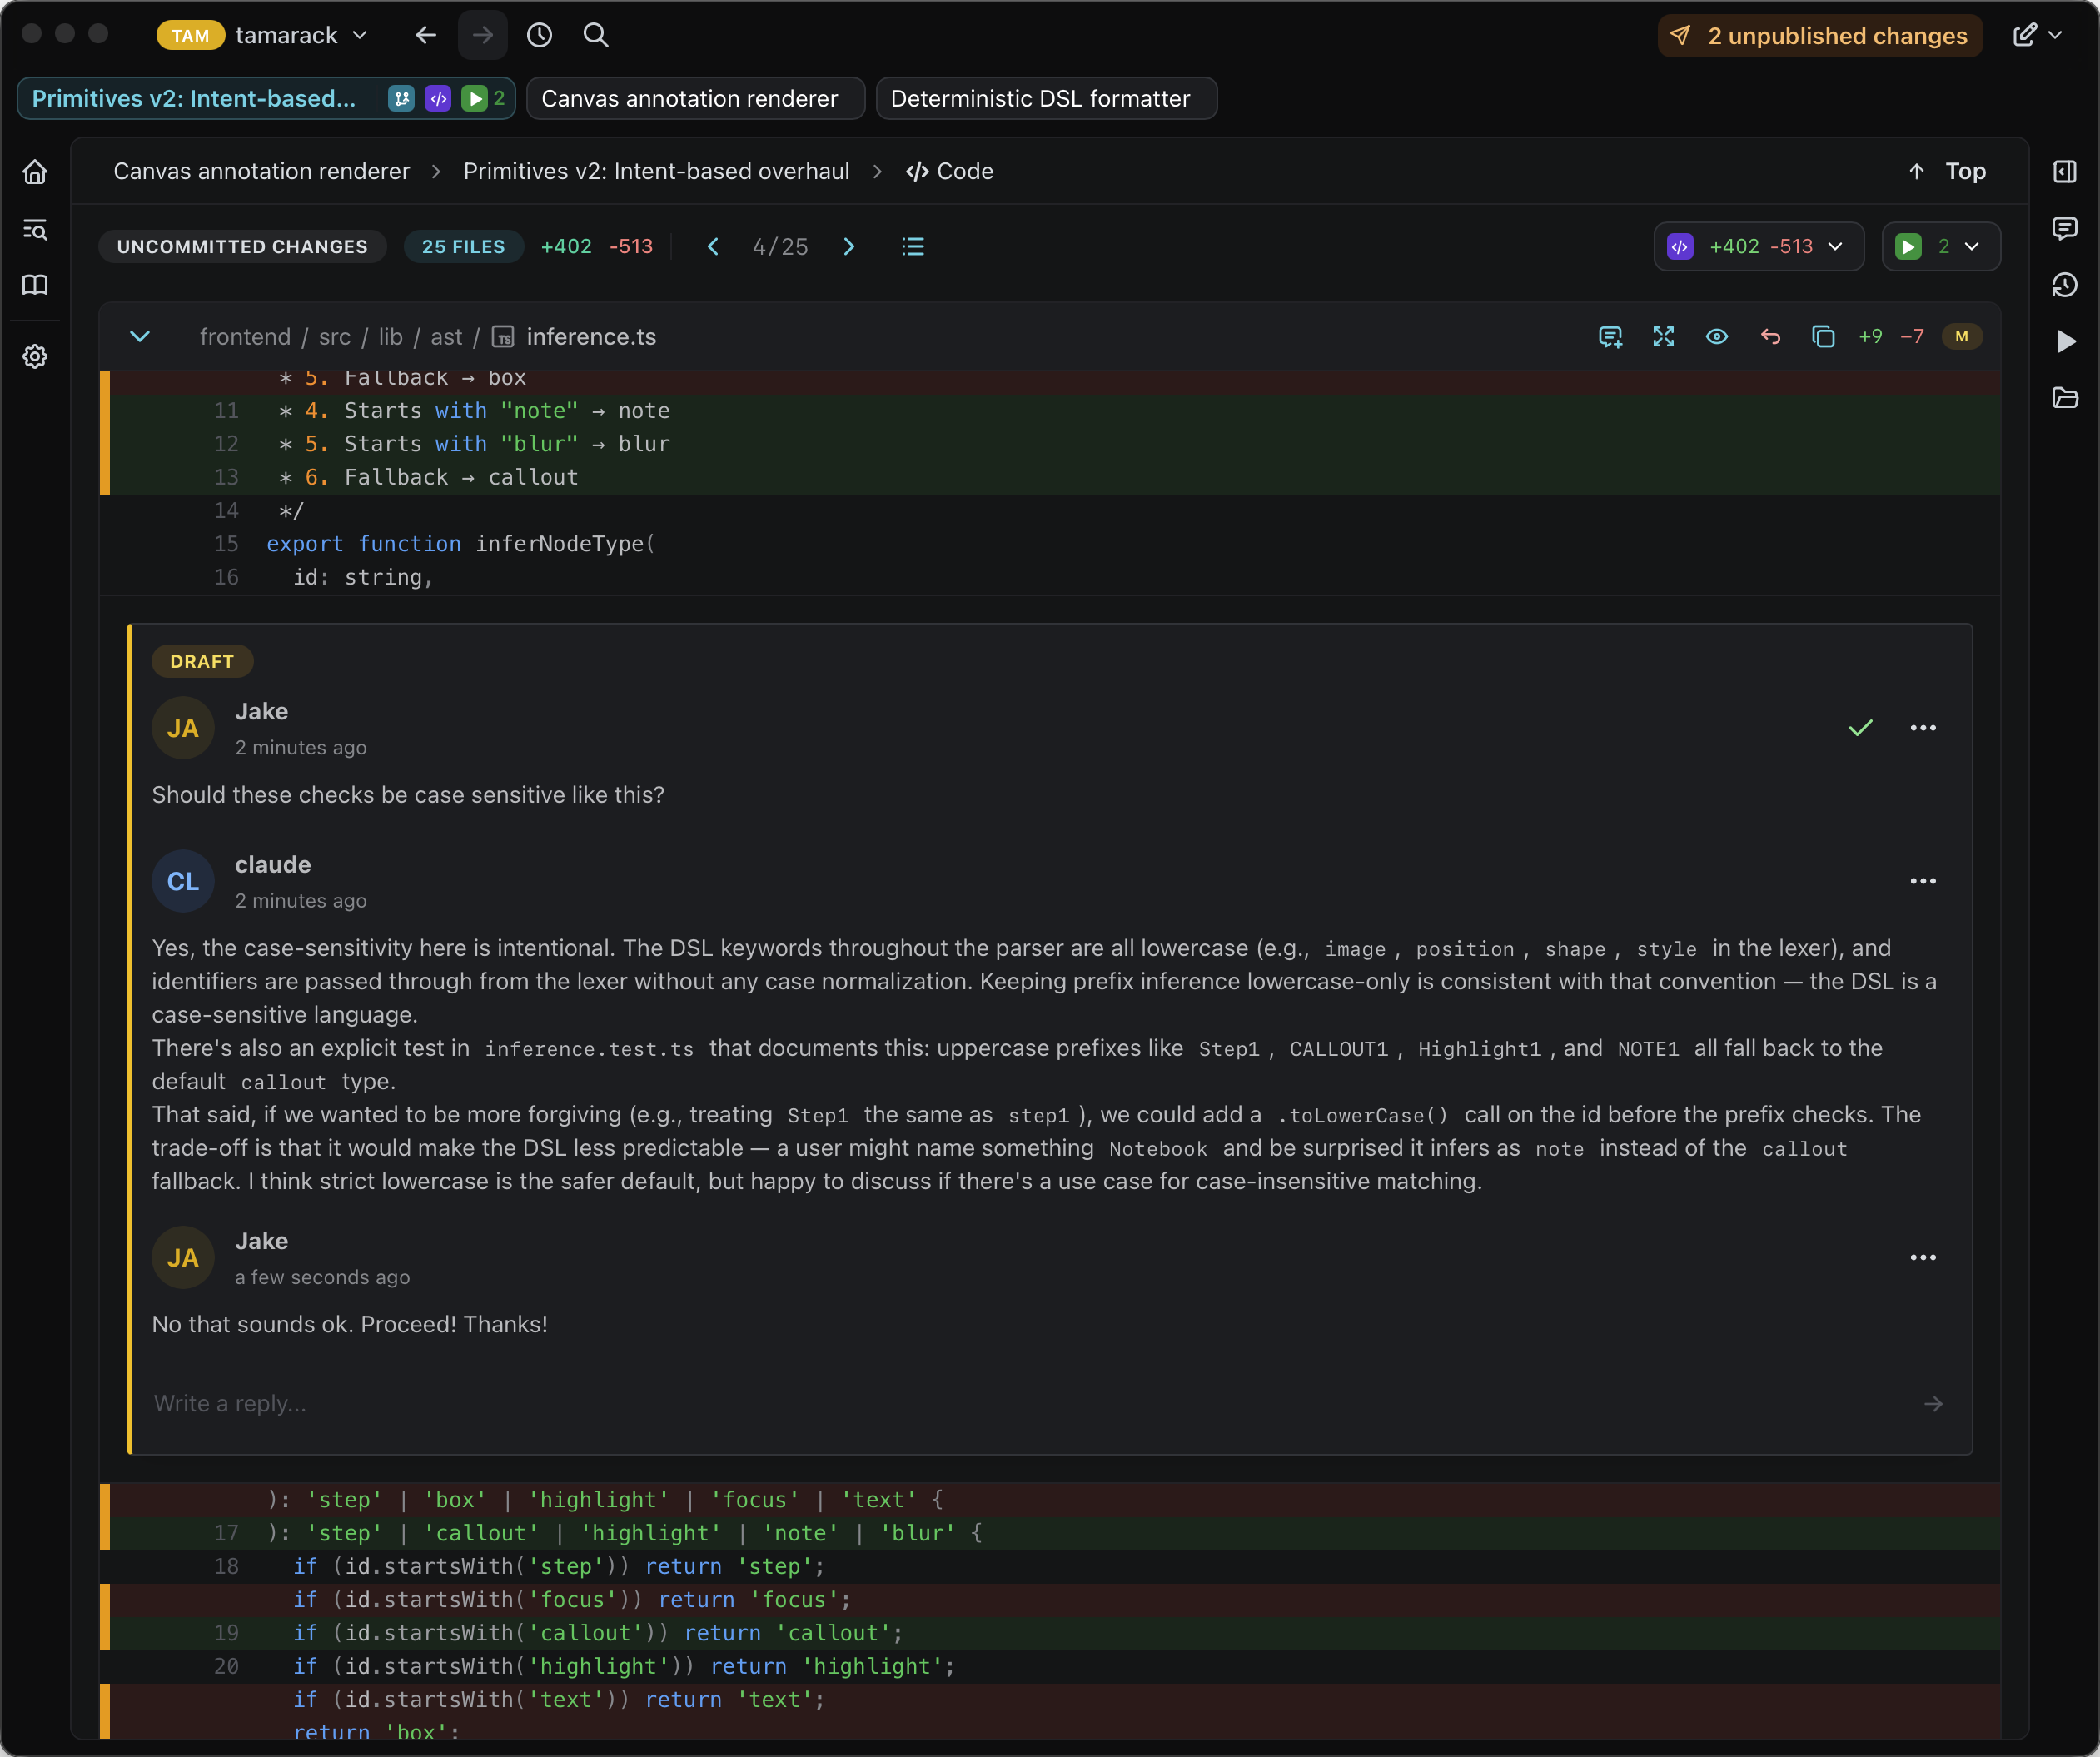
Task: Revert changes to inference.ts
Action: [1770, 337]
